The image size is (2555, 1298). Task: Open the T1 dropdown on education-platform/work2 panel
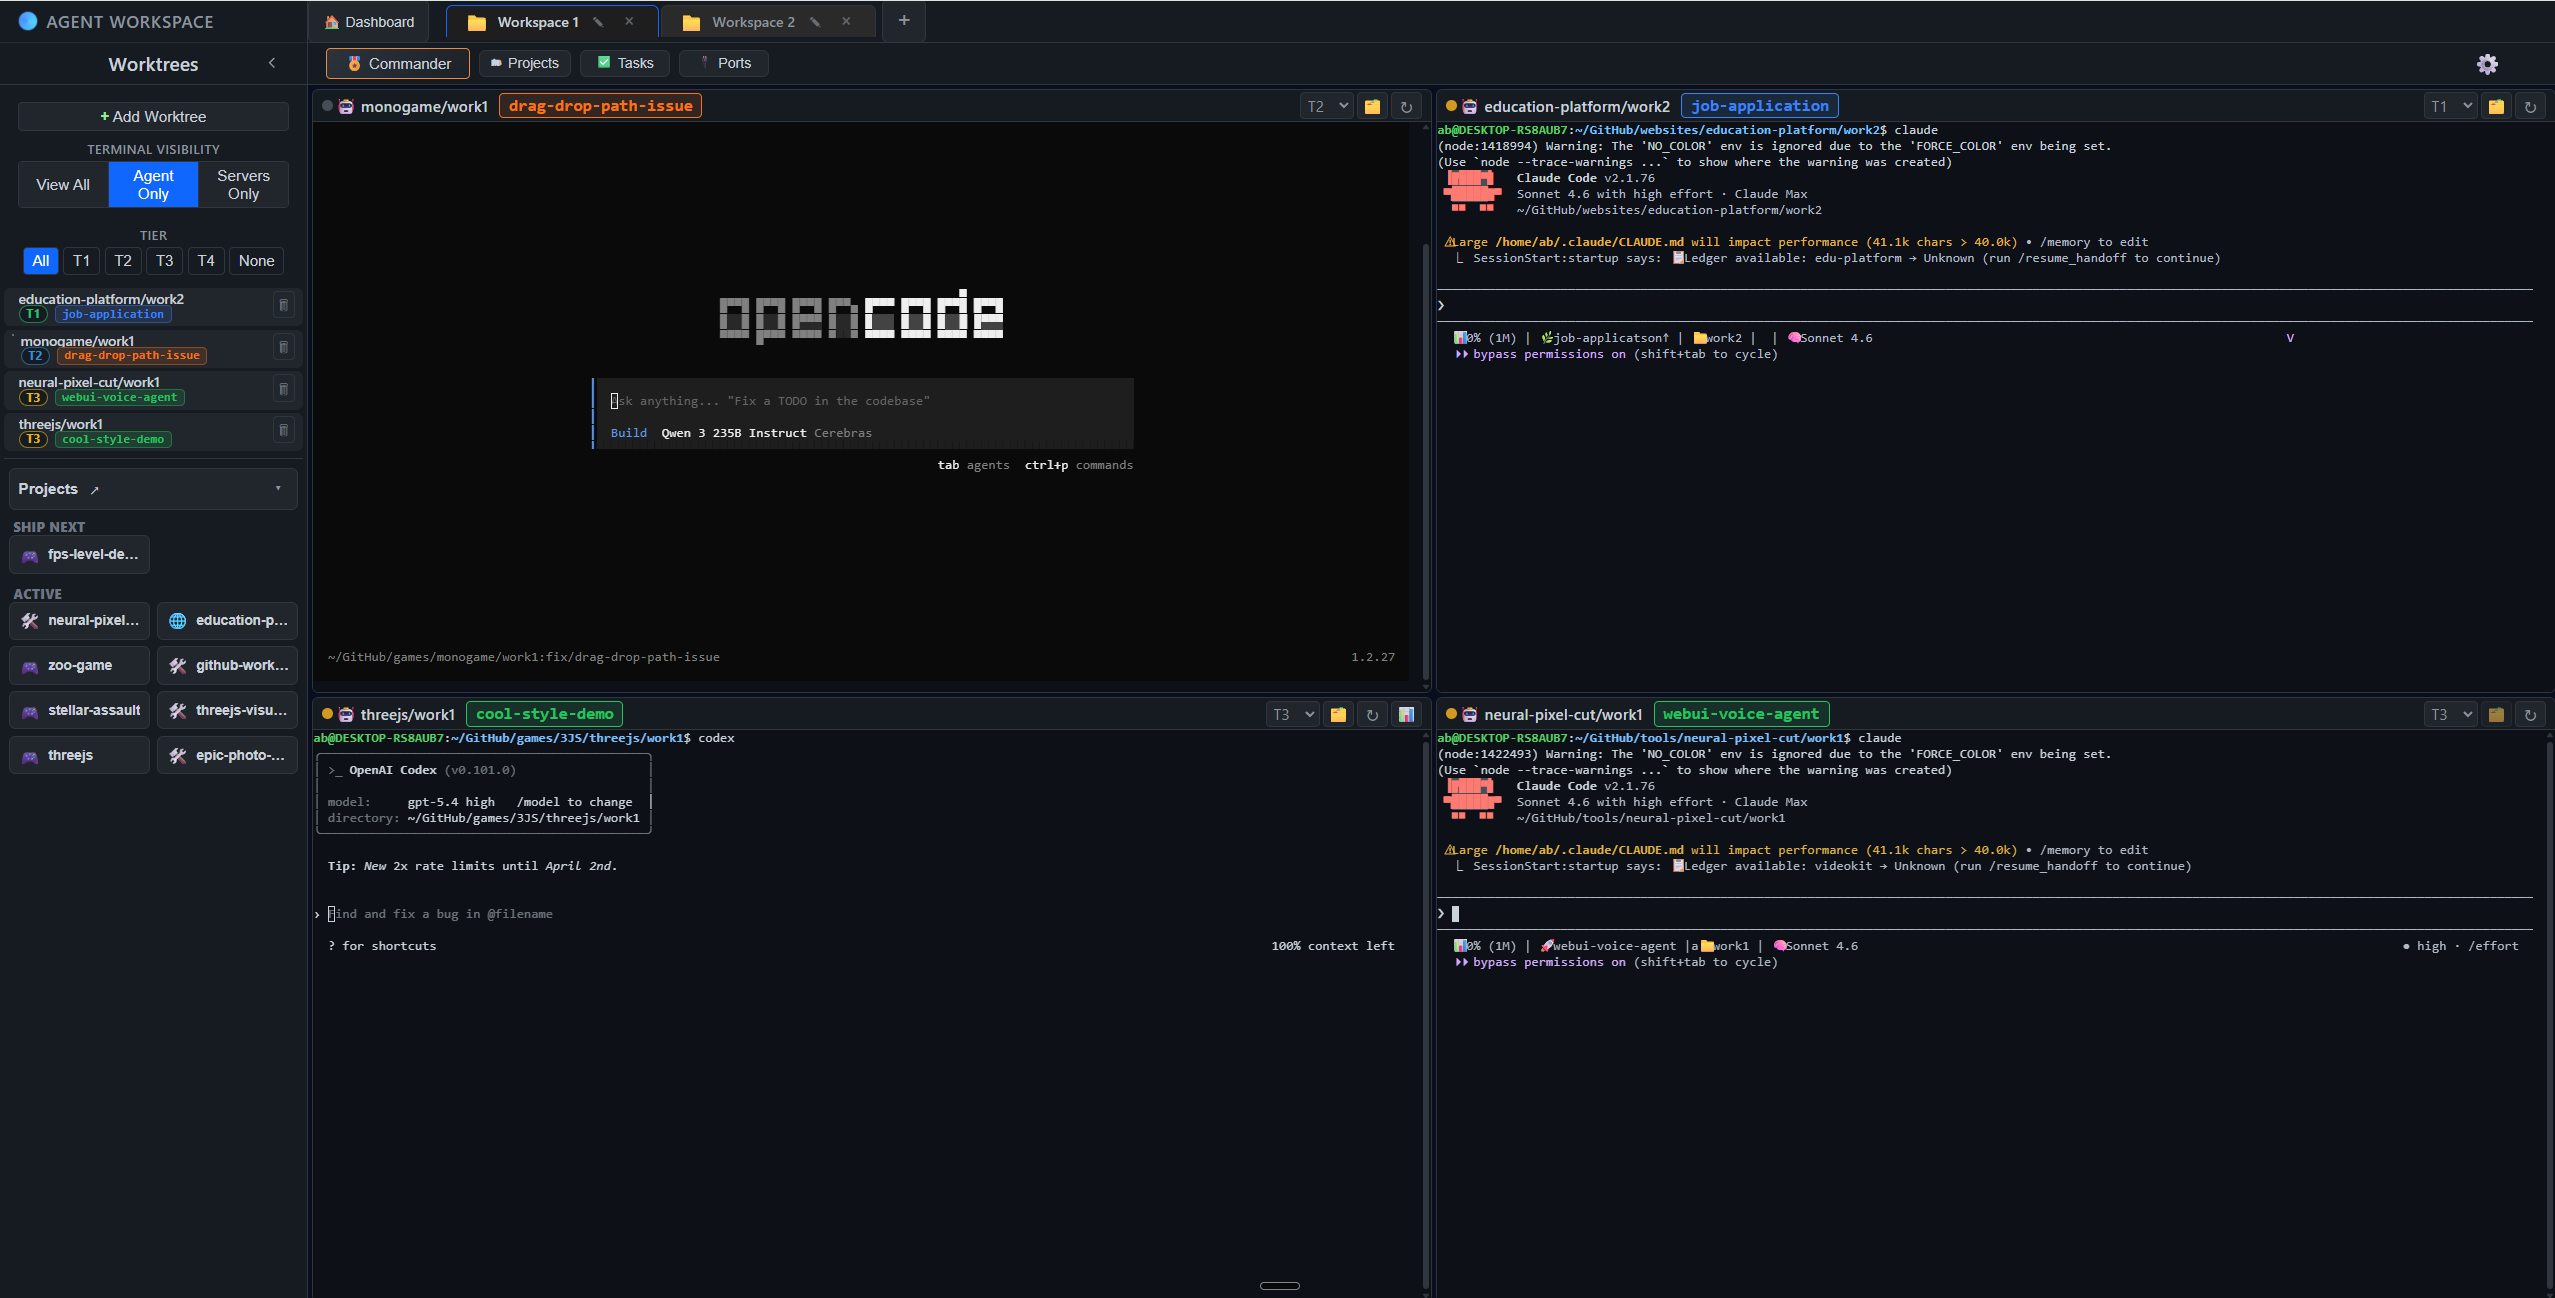[x=2449, y=105]
